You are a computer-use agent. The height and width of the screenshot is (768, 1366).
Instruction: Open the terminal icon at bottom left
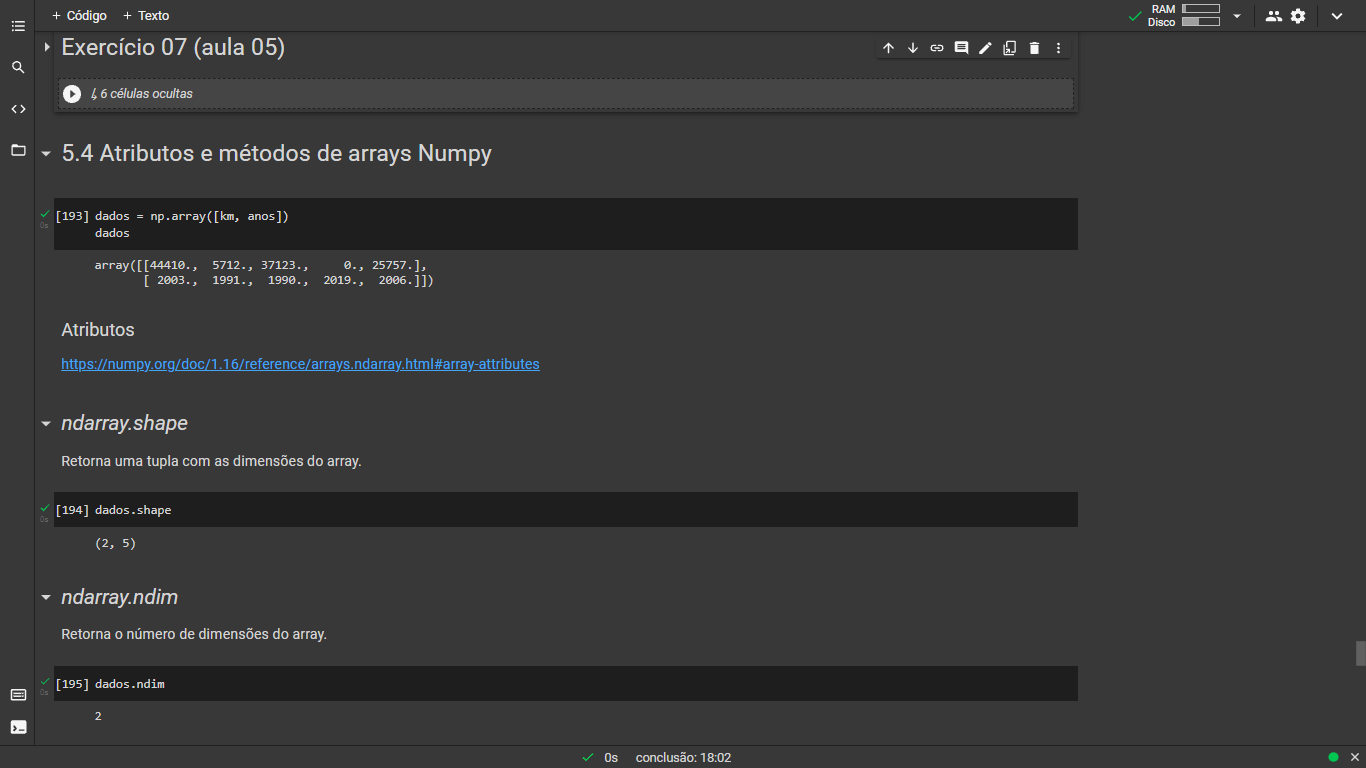pos(18,727)
